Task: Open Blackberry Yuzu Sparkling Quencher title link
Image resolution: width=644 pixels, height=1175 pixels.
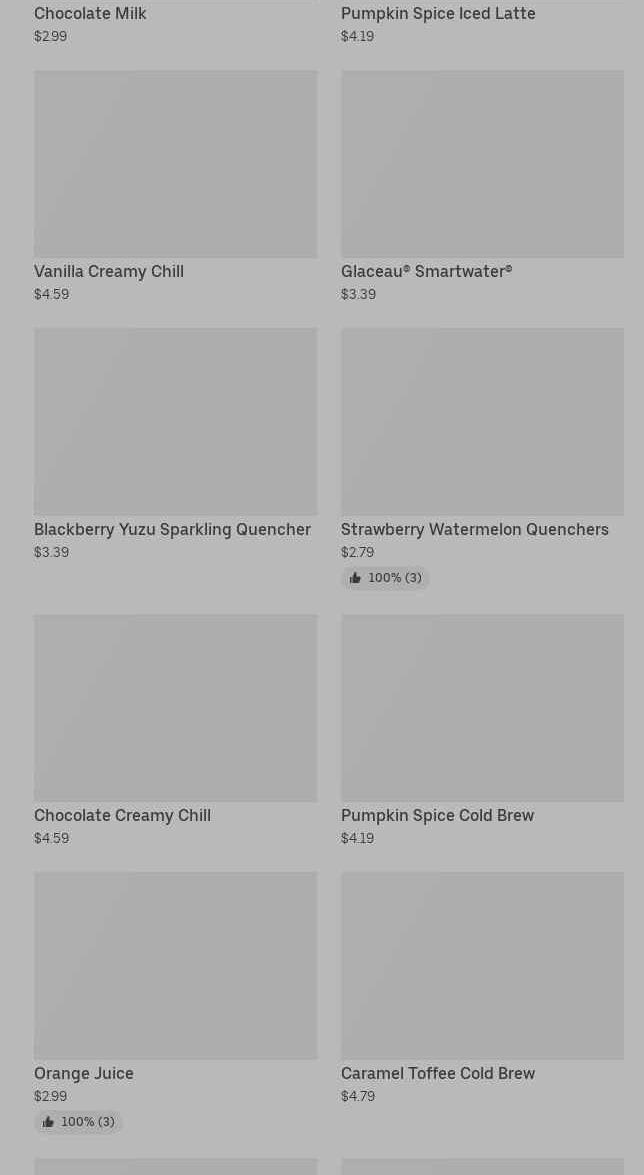Action: (x=172, y=529)
